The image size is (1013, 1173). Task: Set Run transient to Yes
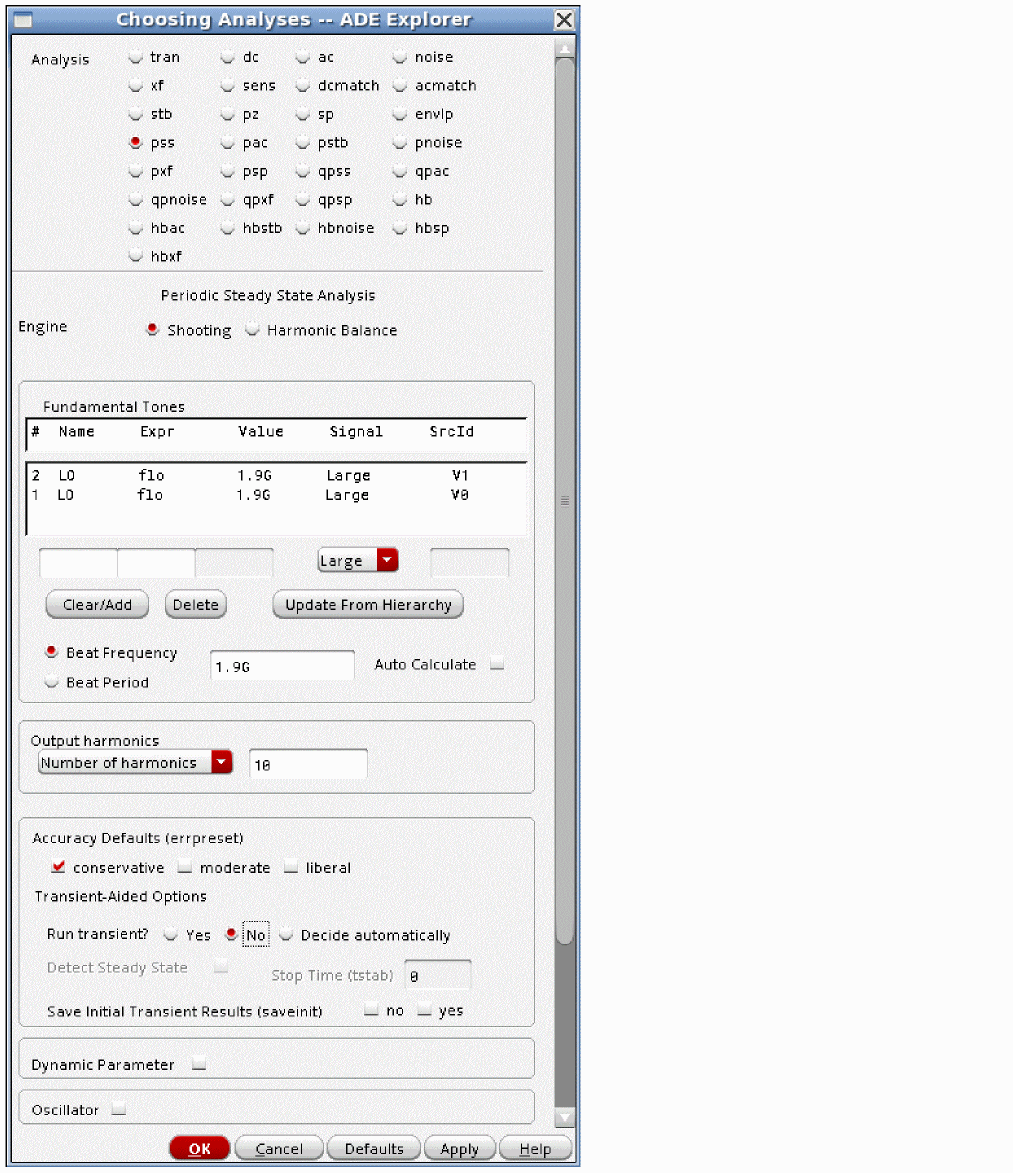171,934
